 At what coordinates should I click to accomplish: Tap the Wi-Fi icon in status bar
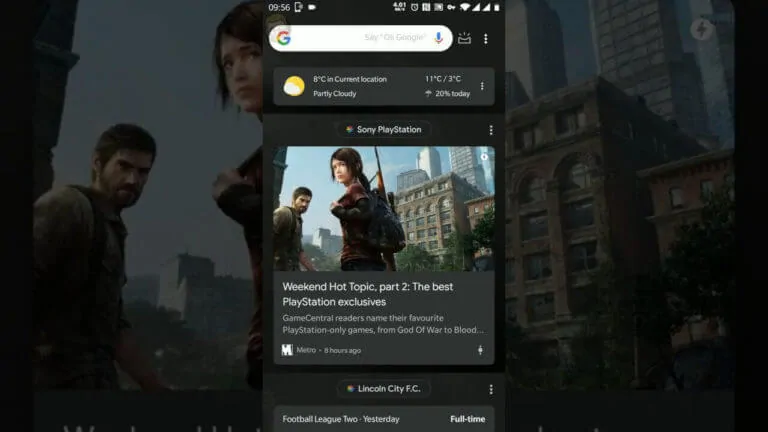click(464, 7)
